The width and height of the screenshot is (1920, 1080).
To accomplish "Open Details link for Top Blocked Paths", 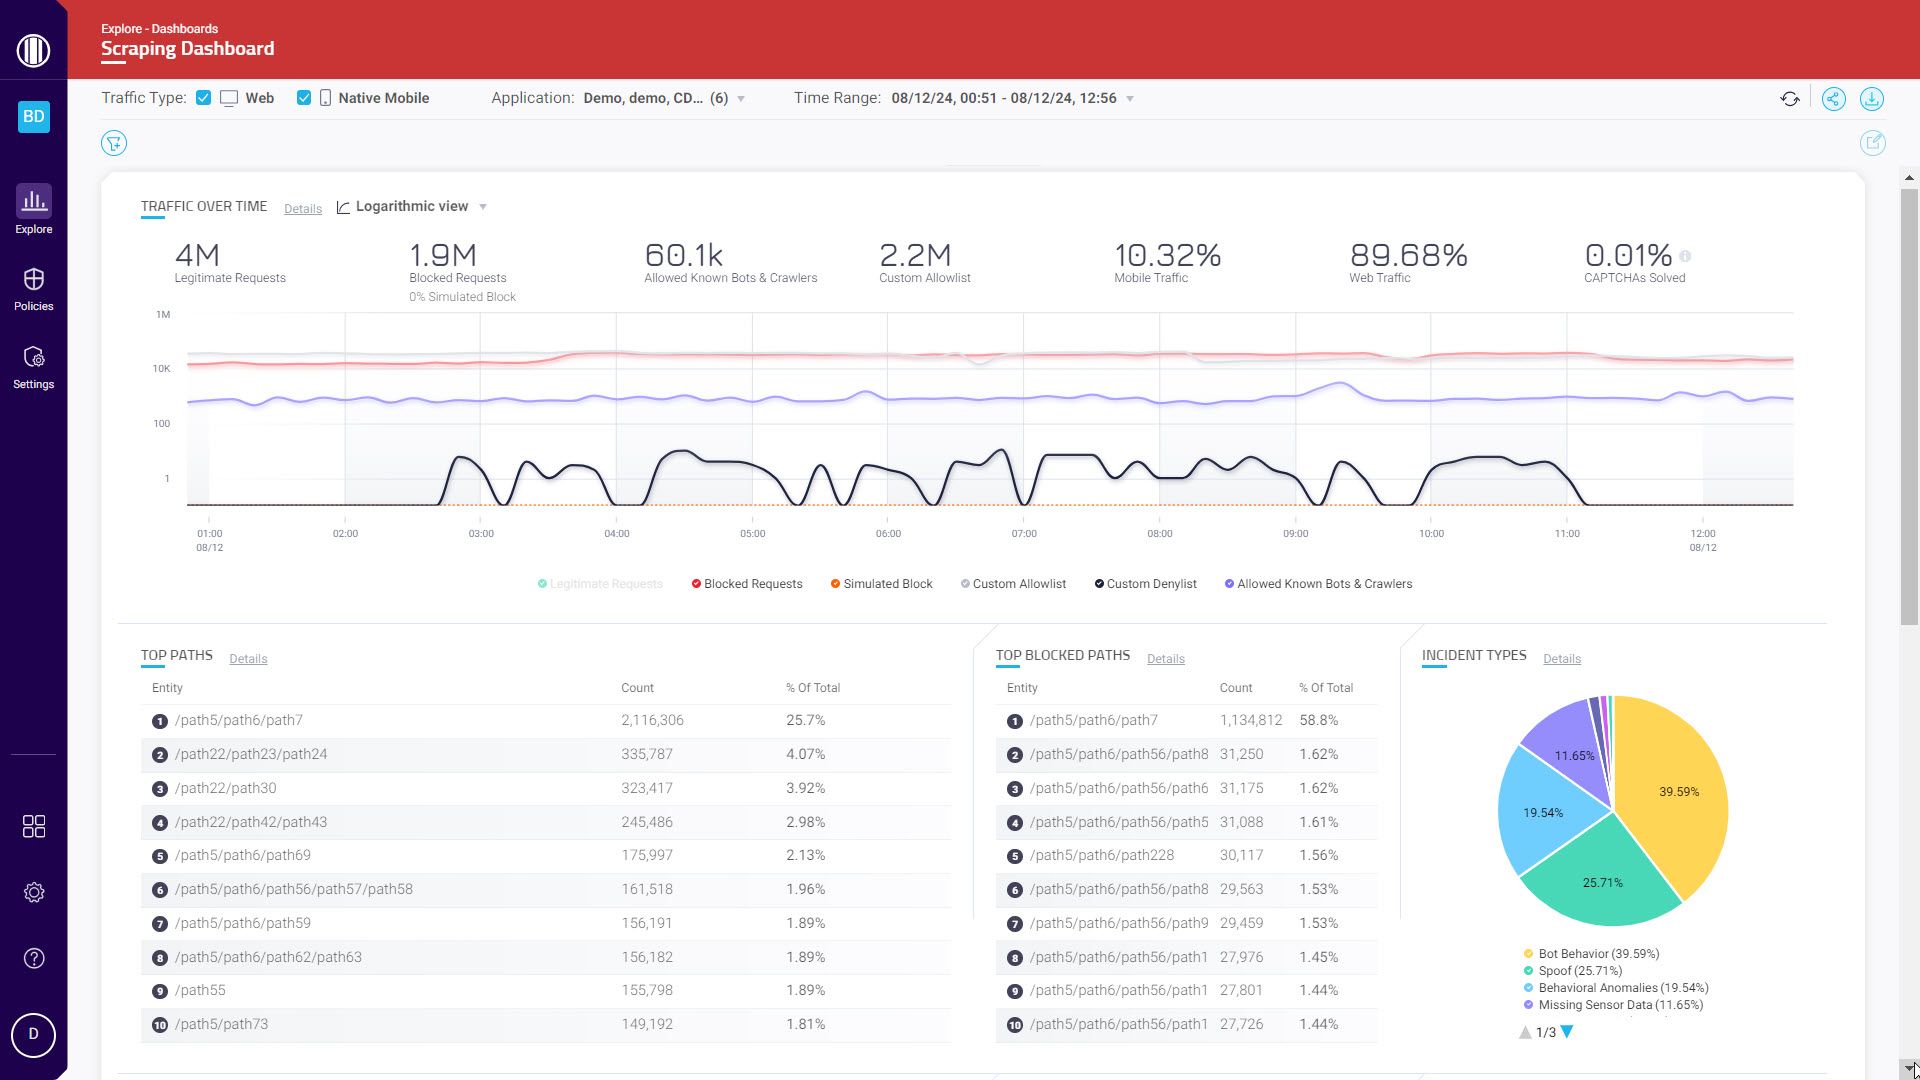I will click(x=1165, y=659).
